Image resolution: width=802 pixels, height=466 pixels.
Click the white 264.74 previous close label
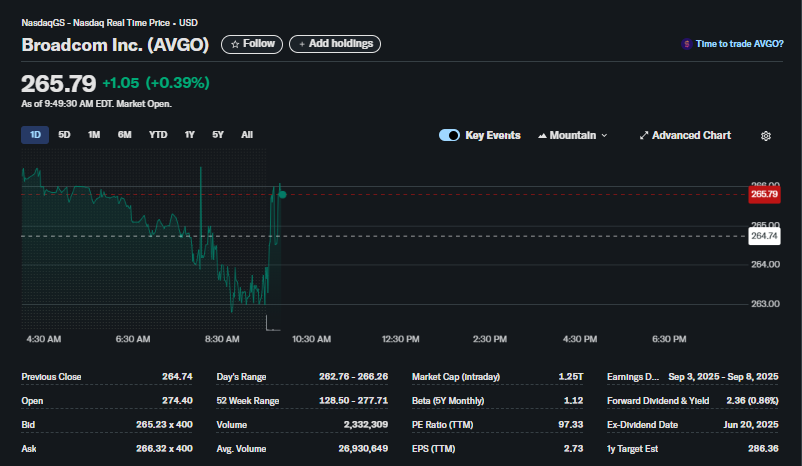[x=764, y=236]
